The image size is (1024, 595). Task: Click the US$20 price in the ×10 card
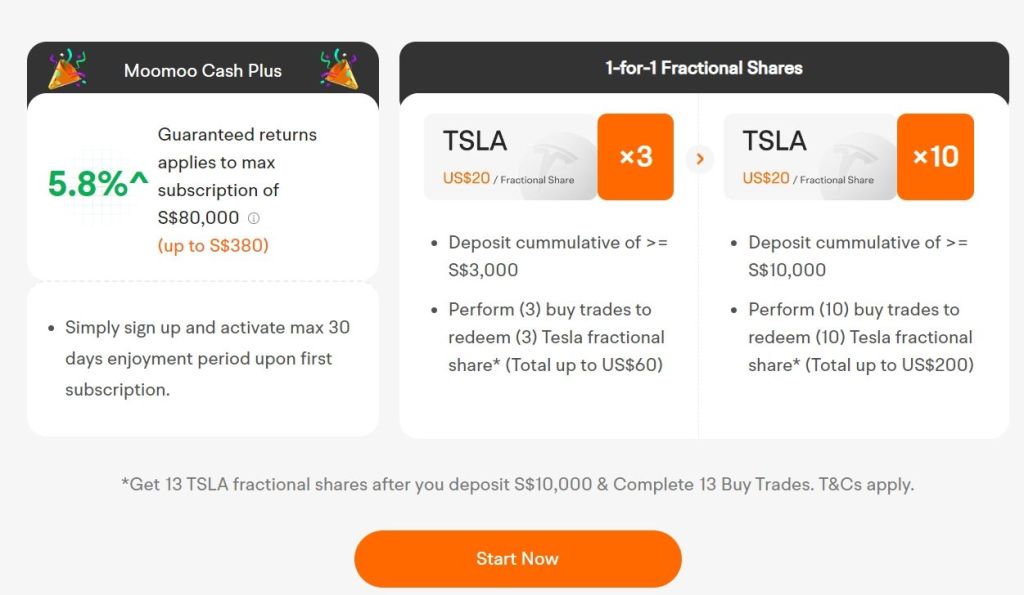[766, 178]
